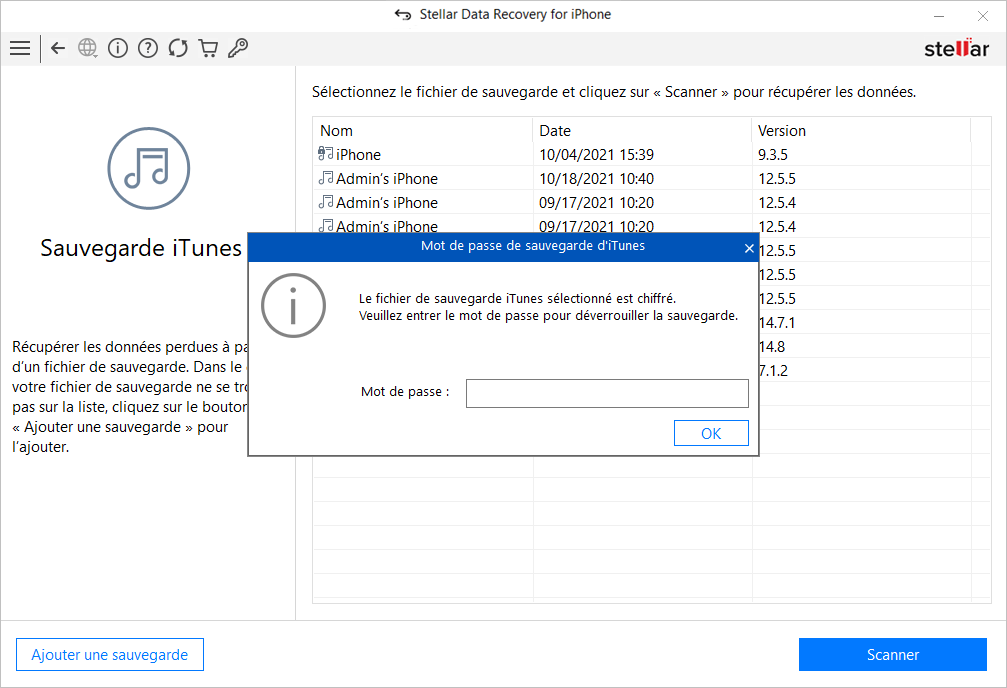
Task: Open the help question mark icon
Action: [x=148, y=48]
